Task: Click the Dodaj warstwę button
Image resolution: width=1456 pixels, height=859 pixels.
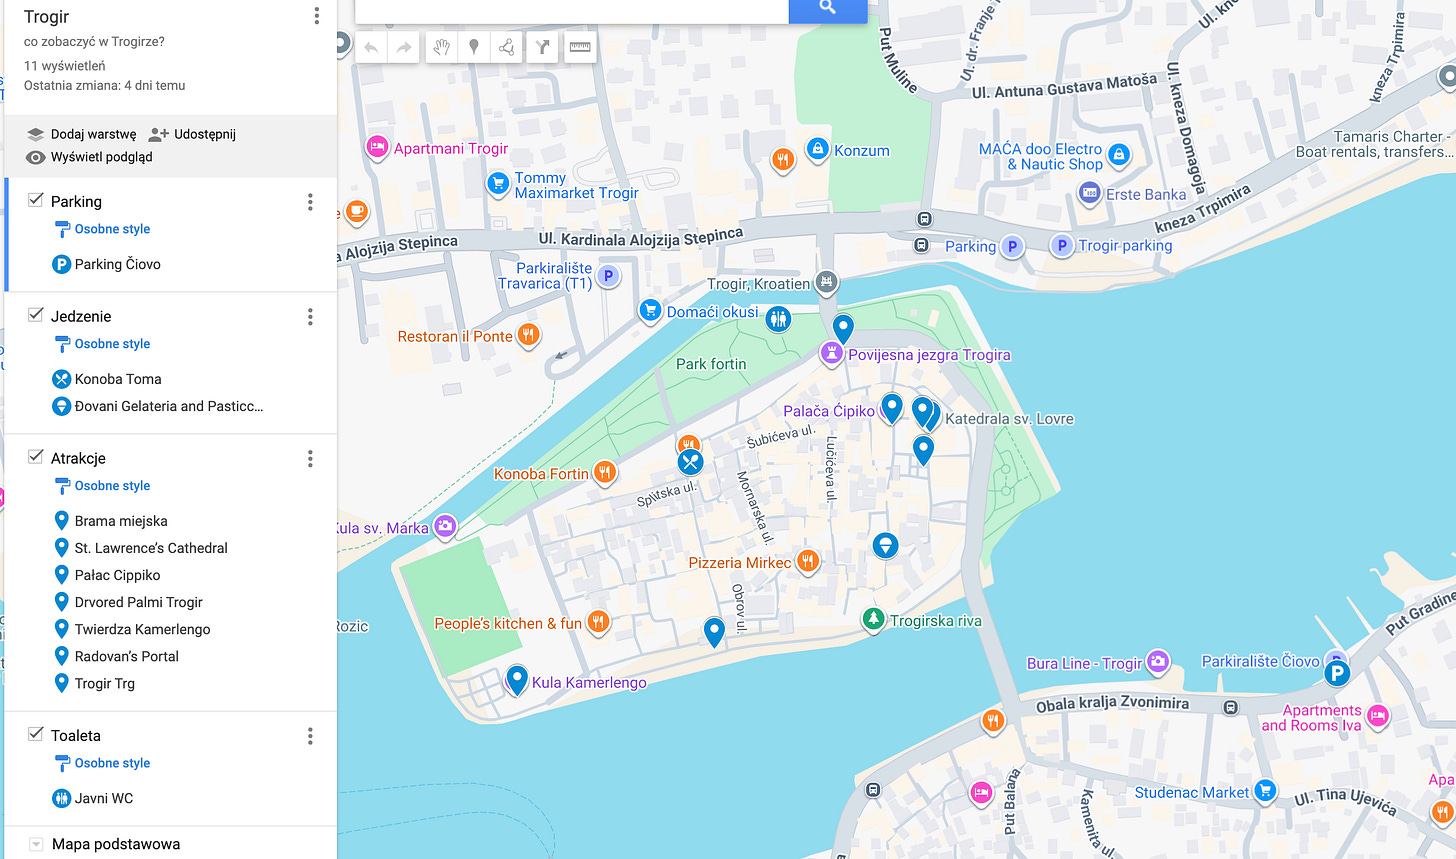Action: tap(82, 134)
